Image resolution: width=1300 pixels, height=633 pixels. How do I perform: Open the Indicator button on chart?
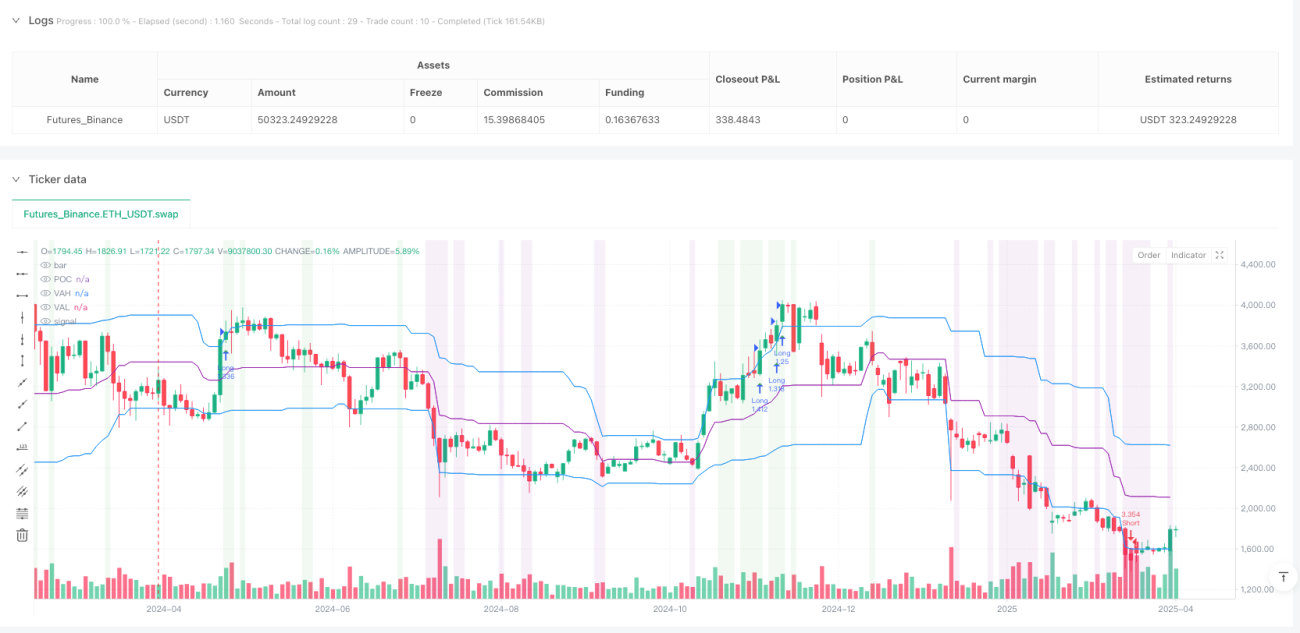[1188, 255]
